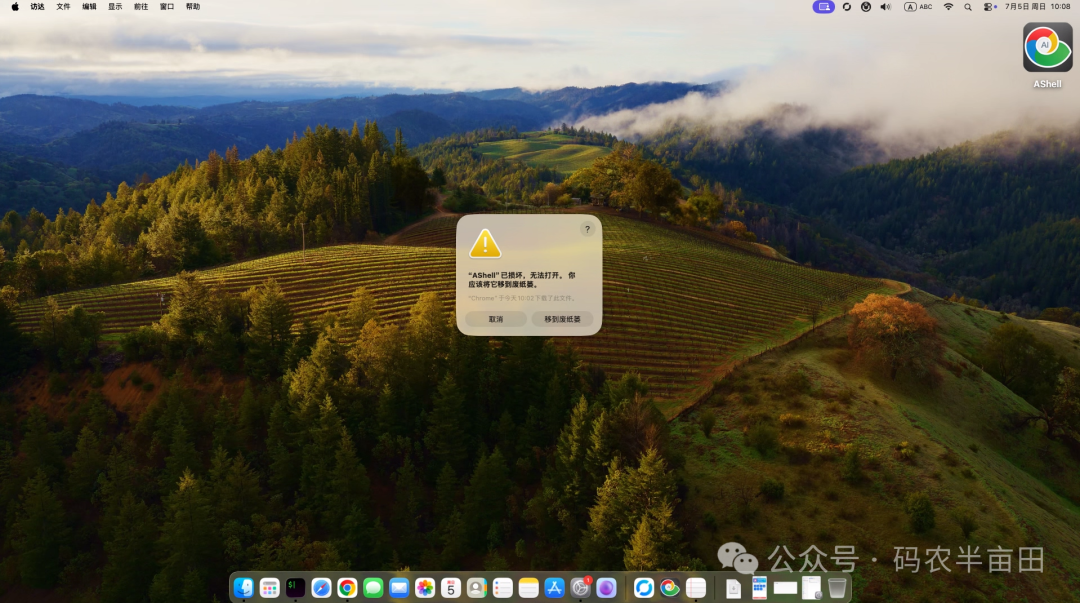Open the 编辑 menu
Viewport: 1080px width, 603px height.
90,7
